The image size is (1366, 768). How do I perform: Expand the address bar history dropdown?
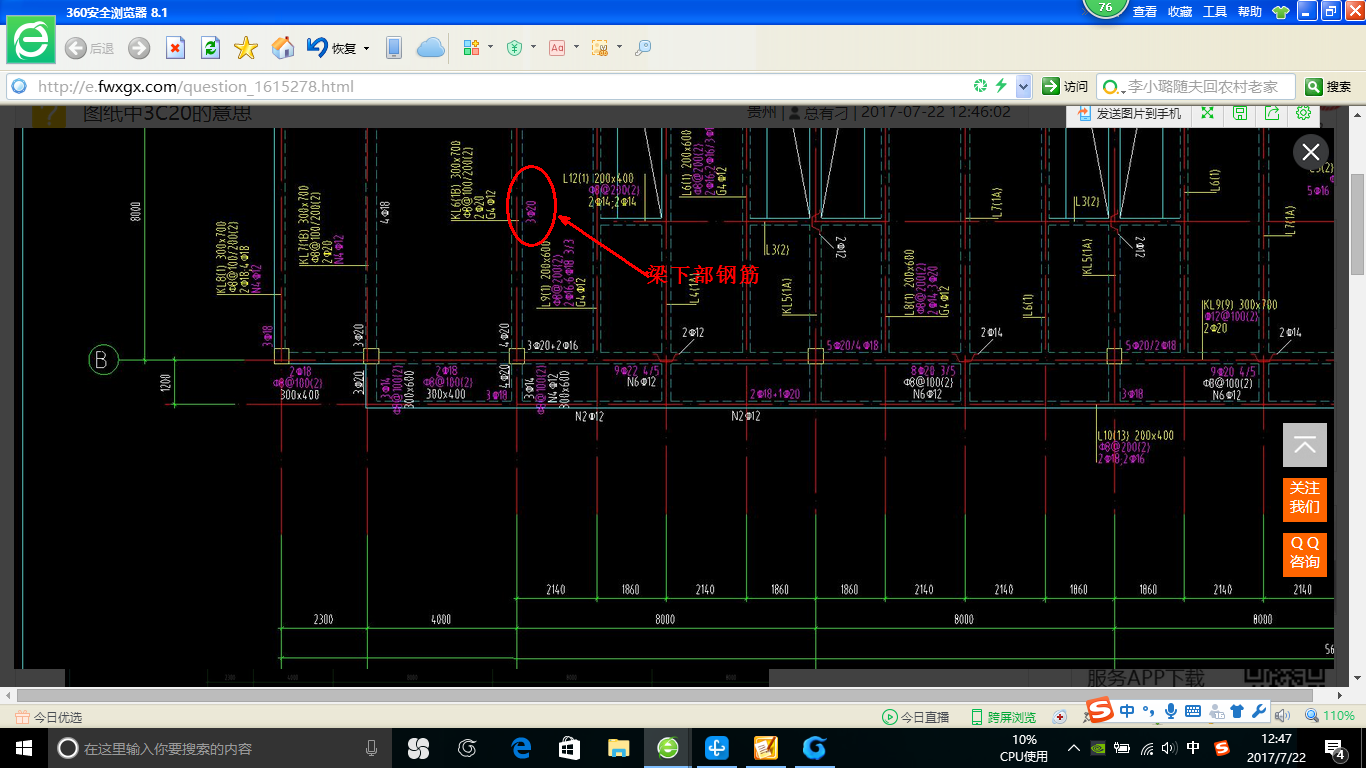click(1023, 87)
